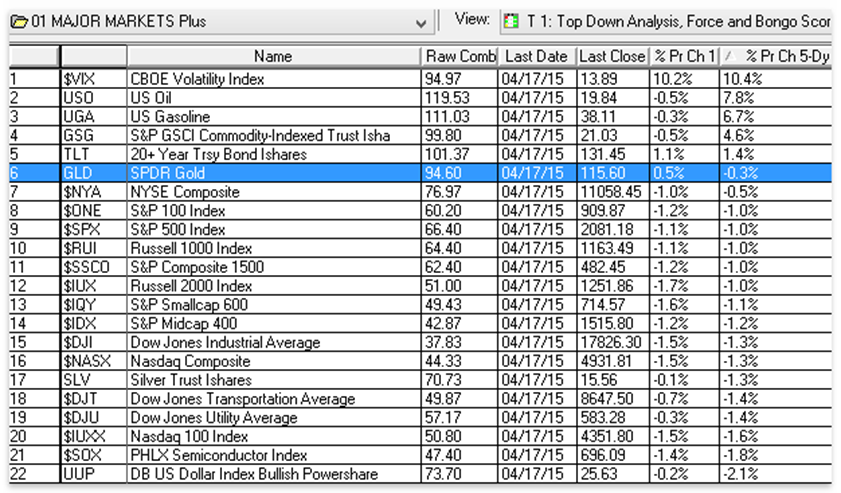Click the $DJU symbol cell
This screenshot has height=493, width=841.
[94, 417]
